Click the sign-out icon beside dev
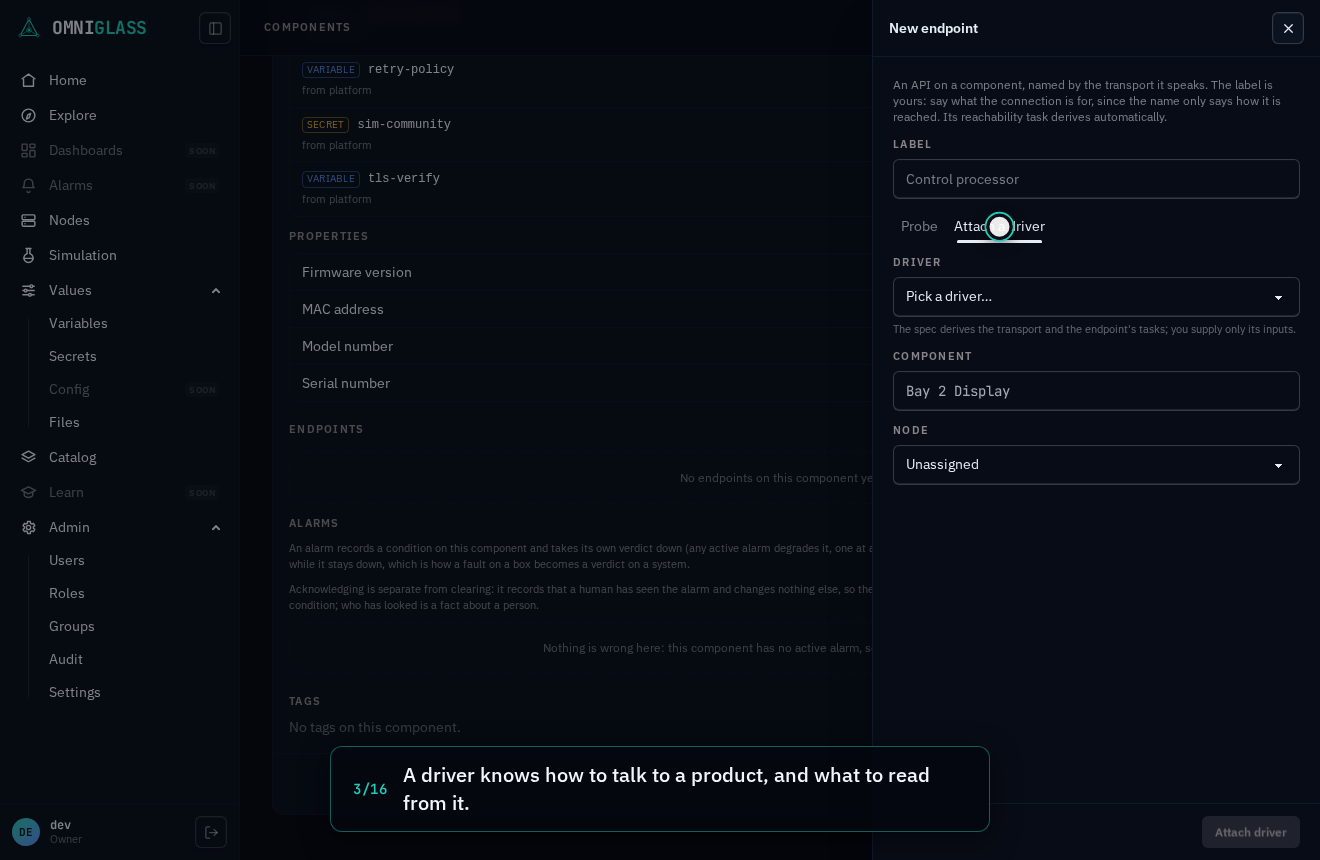The image size is (1320, 860). pos(211,832)
